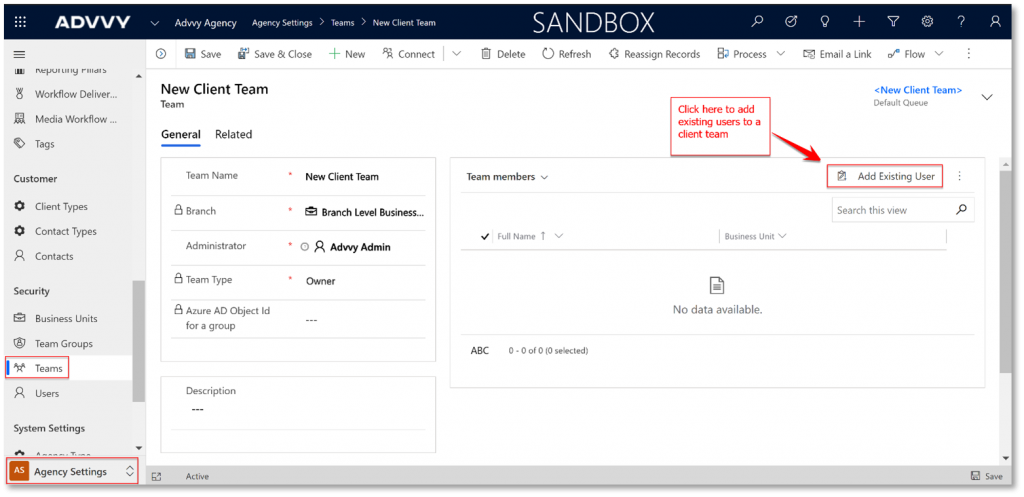This screenshot has height=497, width=1024.
Task: Click the Add Existing User button
Action: [886, 176]
